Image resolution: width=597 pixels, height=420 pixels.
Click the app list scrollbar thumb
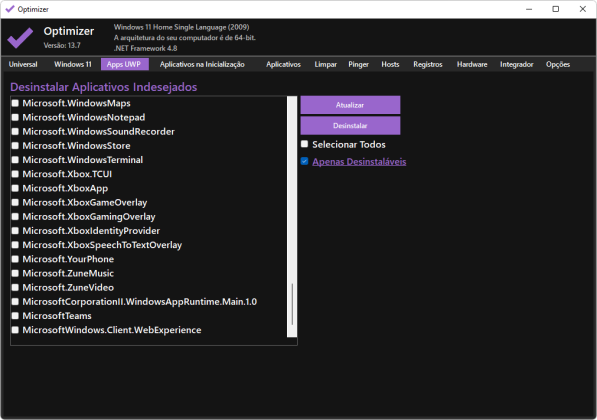[292, 304]
